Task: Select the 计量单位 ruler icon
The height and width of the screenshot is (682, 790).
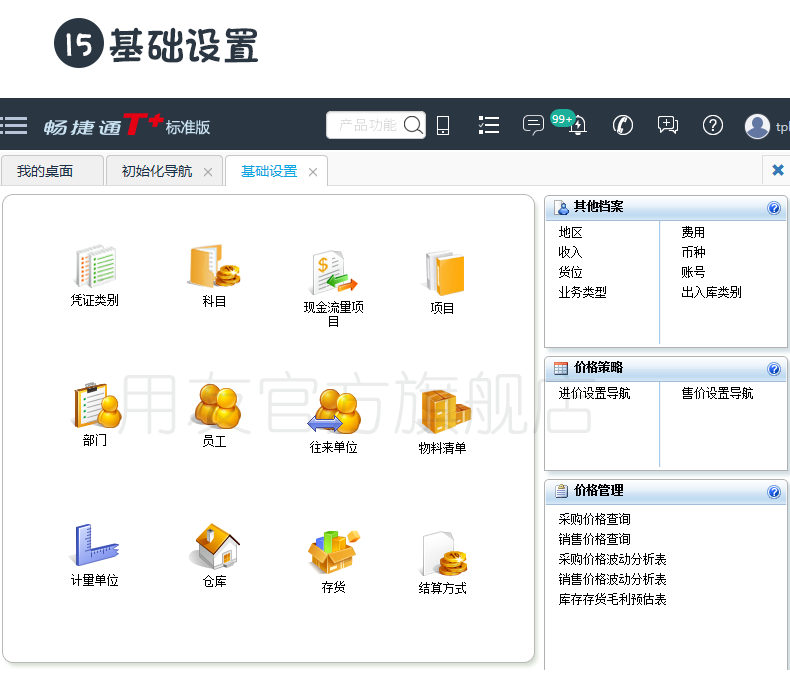Action: coord(95,545)
